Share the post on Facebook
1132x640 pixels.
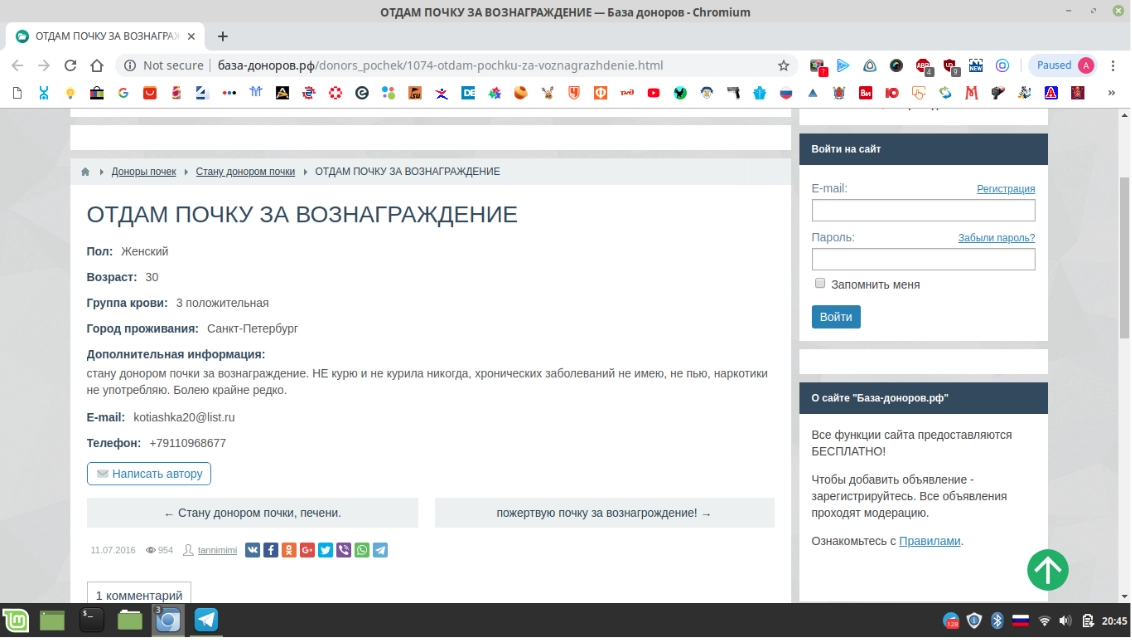[x=271, y=550]
